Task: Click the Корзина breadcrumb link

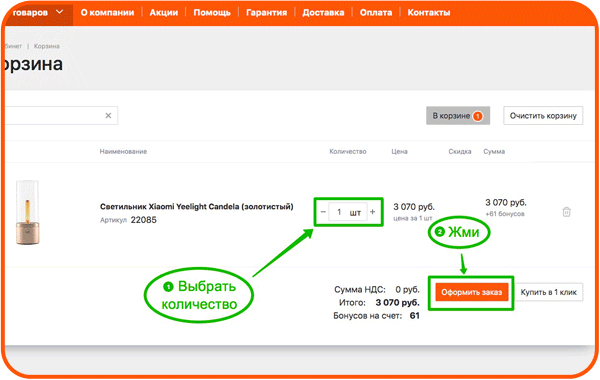Action: point(46,46)
